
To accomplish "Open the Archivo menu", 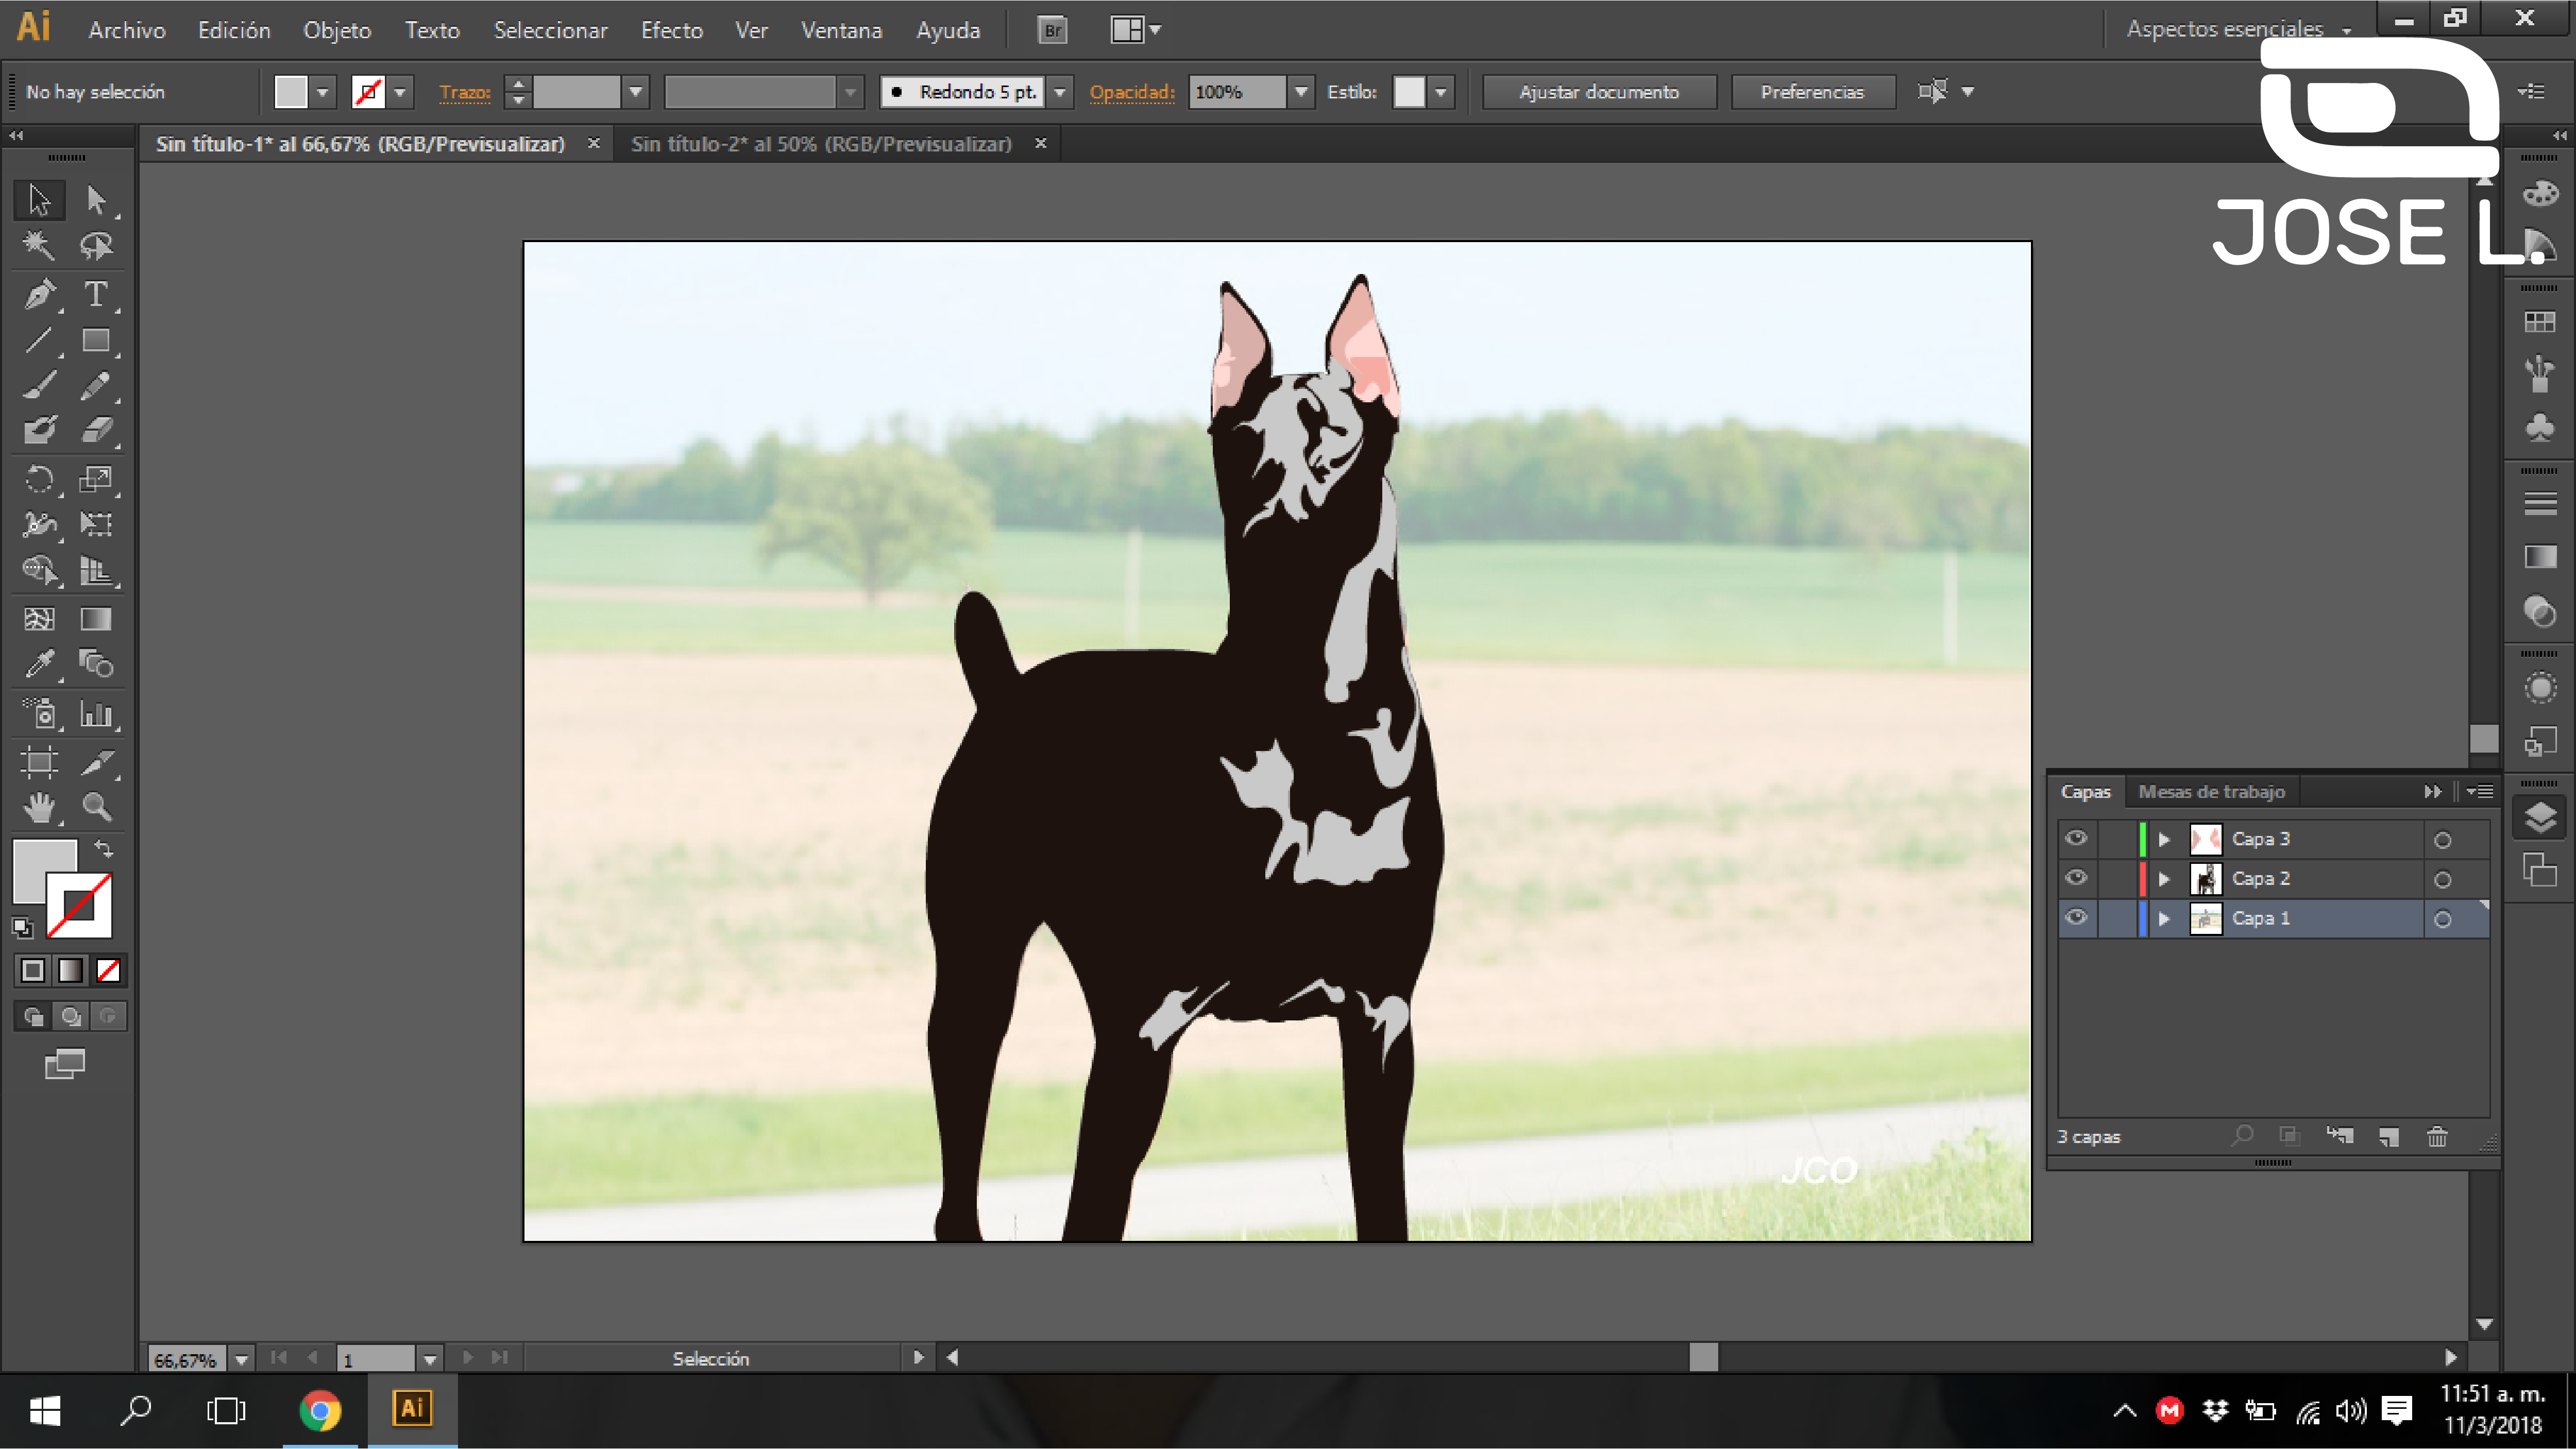I will pyautogui.click(x=127, y=30).
